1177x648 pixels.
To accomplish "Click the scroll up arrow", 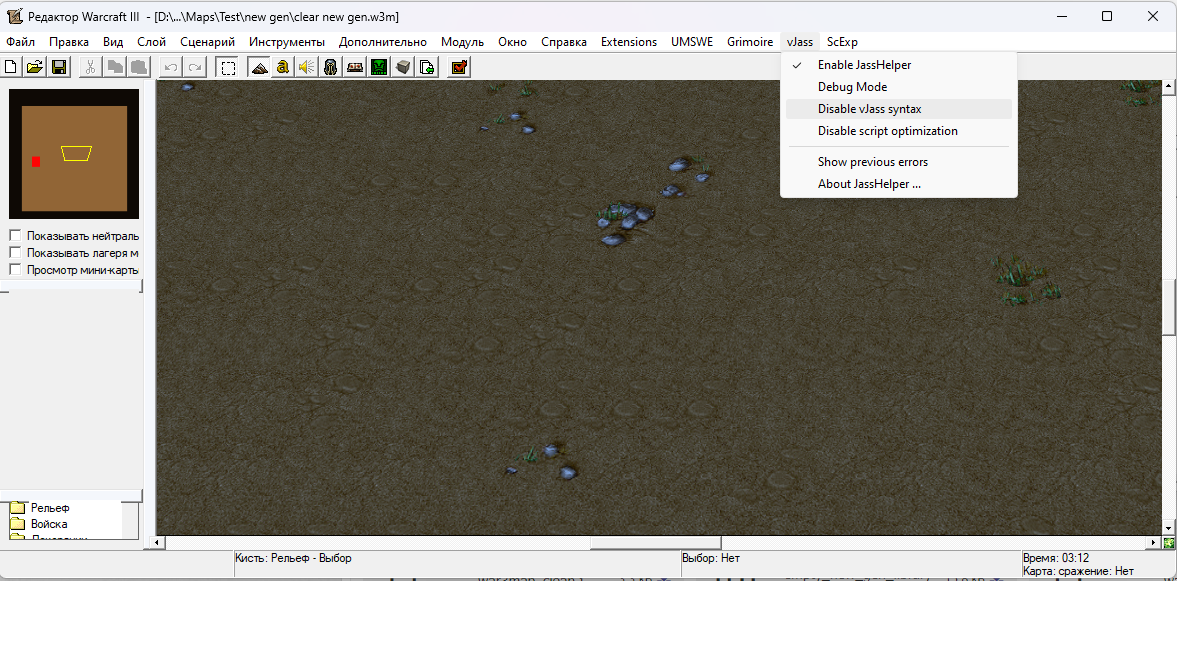I will 1169,87.
